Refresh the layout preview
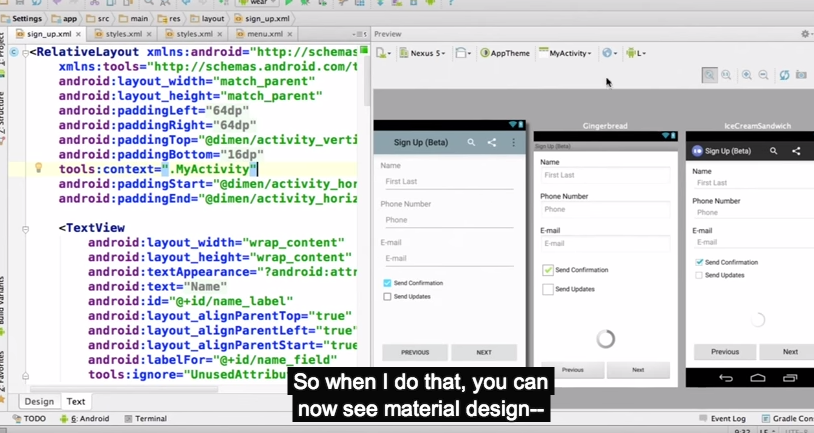Screen dimensions: 814x433 pos(784,75)
